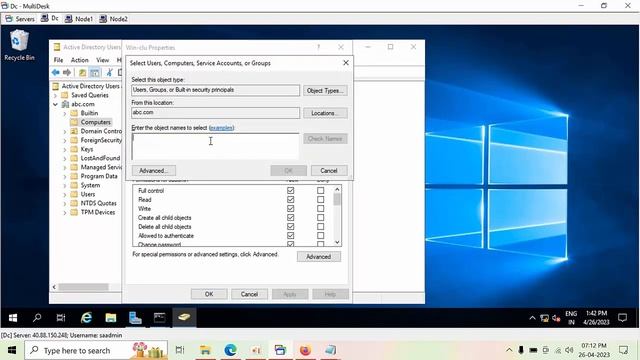This screenshot has width=640, height=360.
Task: Expand the NTDS Quotas node
Action: click(64, 203)
